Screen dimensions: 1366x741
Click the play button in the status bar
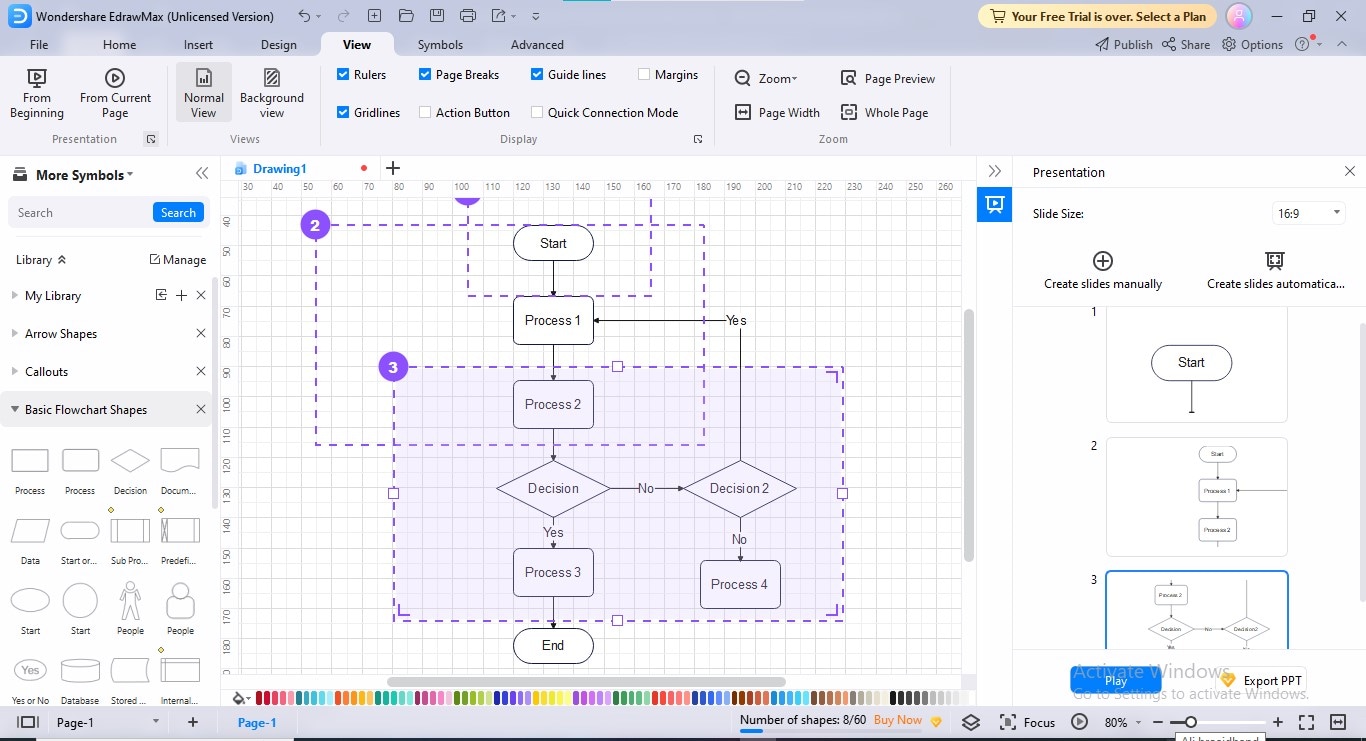tap(1079, 722)
